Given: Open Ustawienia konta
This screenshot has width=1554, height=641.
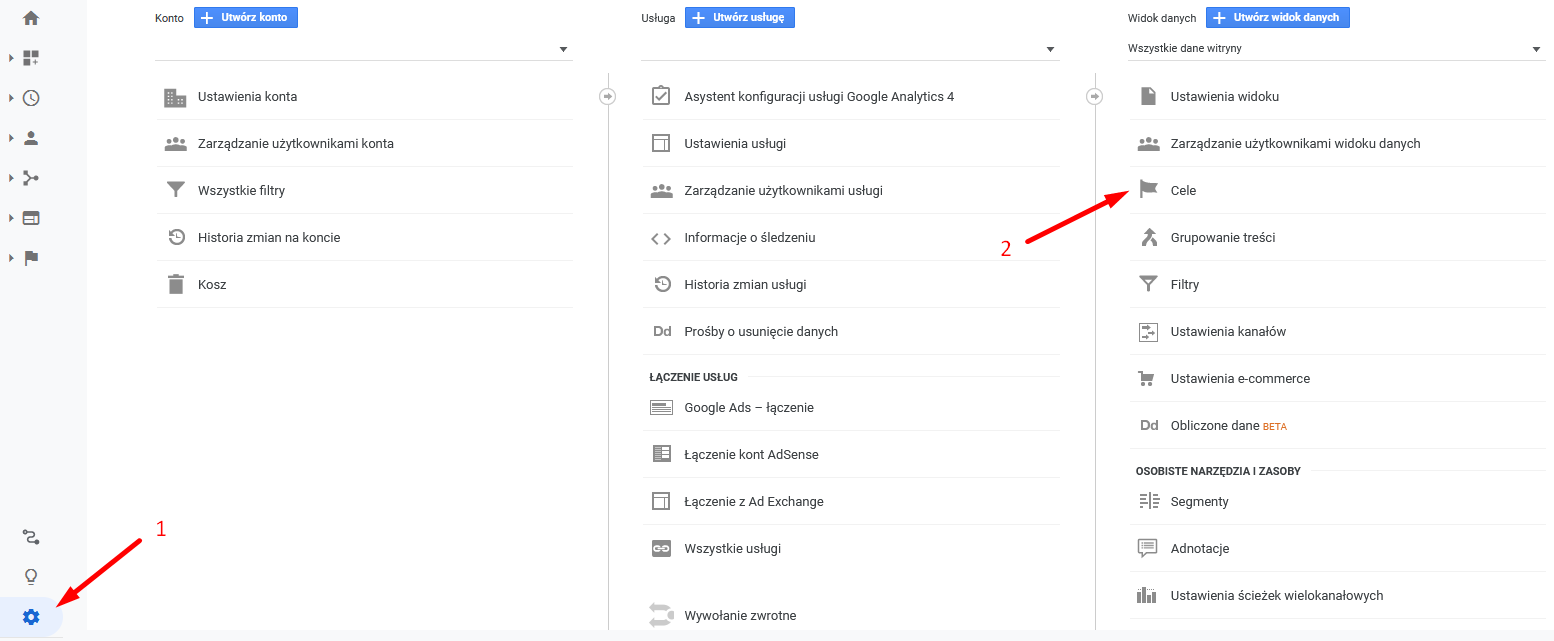Looking at the screenshot, I should [364, 97].
